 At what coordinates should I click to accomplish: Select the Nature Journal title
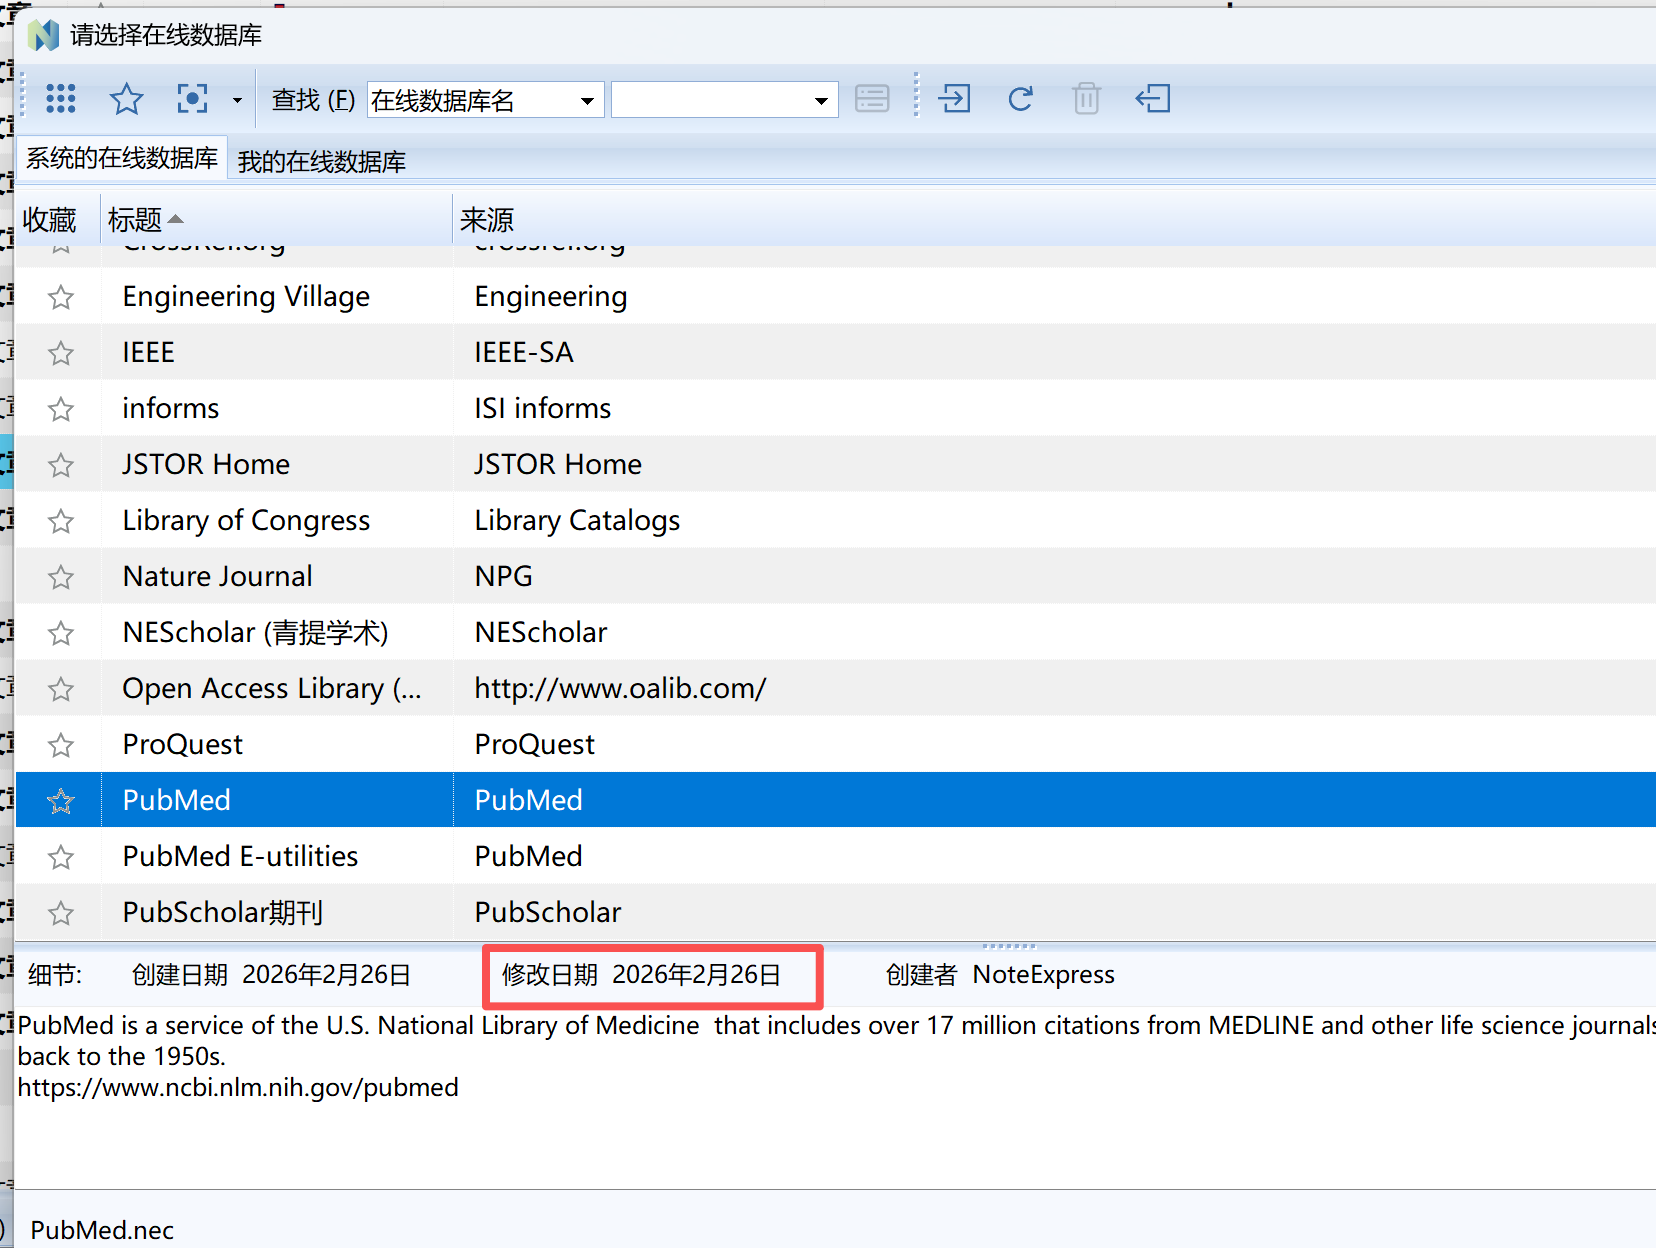(x=217, y=576)
